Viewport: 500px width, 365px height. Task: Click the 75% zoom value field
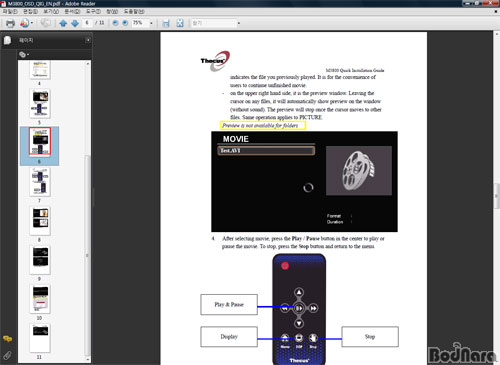tap(139, 23)
